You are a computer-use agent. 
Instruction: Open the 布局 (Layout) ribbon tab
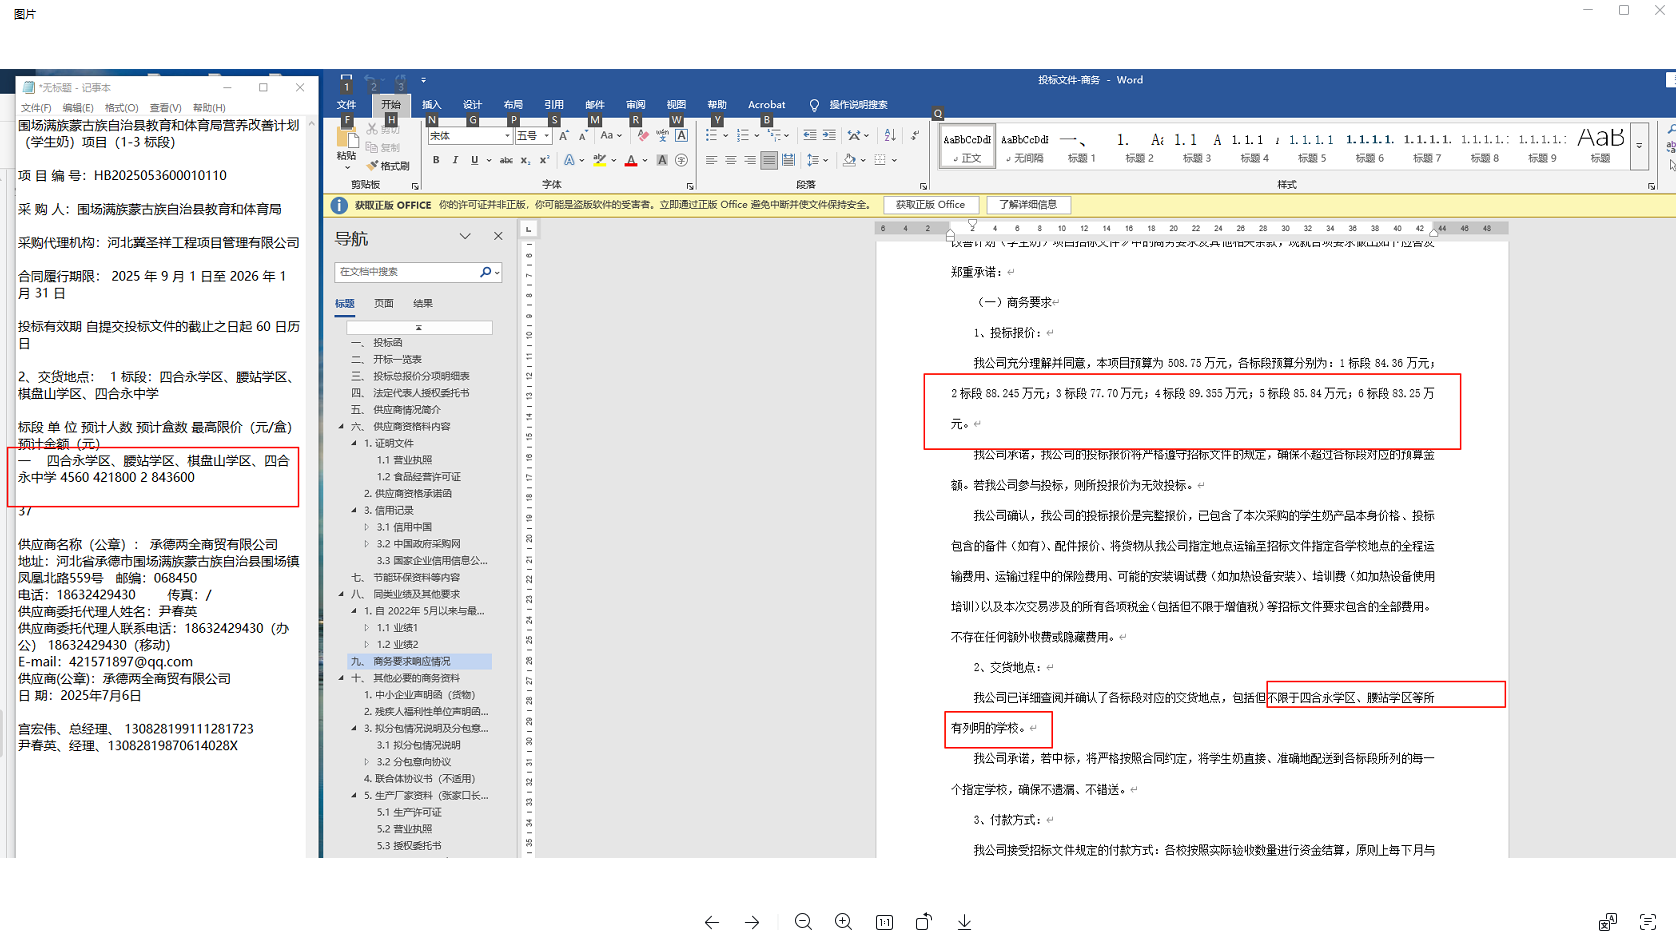[513, 105]
